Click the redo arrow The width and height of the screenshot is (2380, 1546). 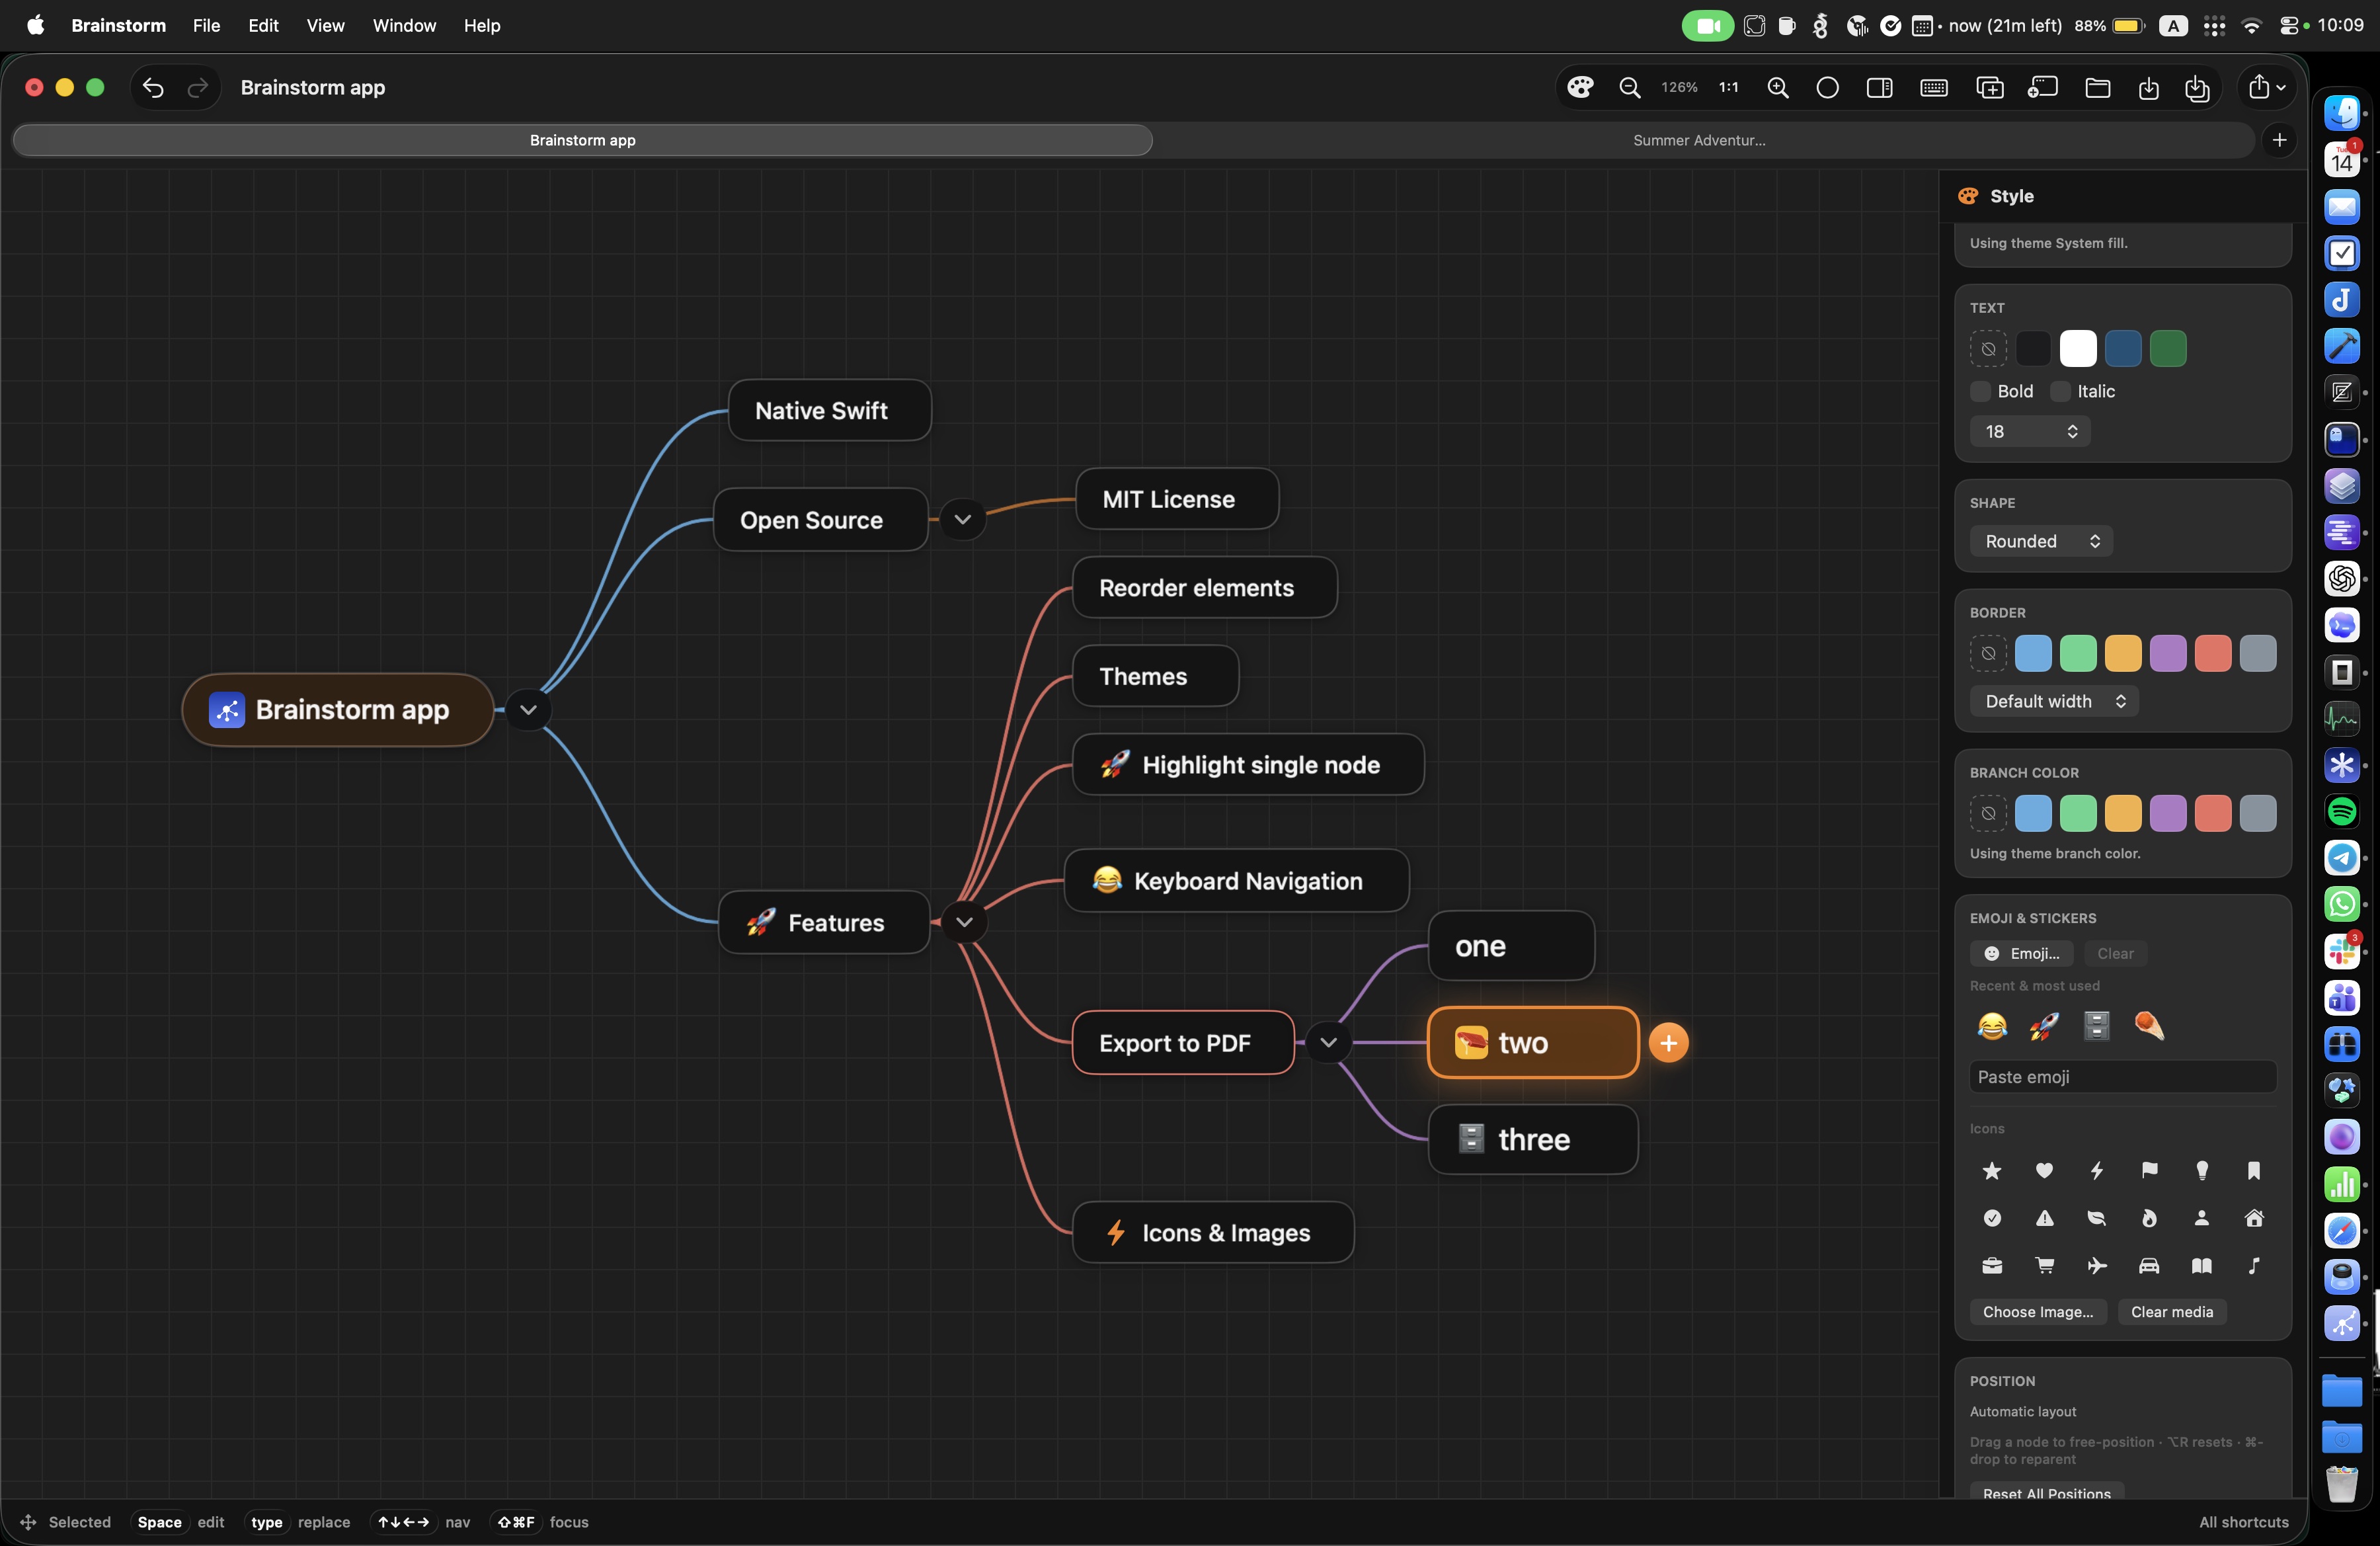click(x=198, y=88)
